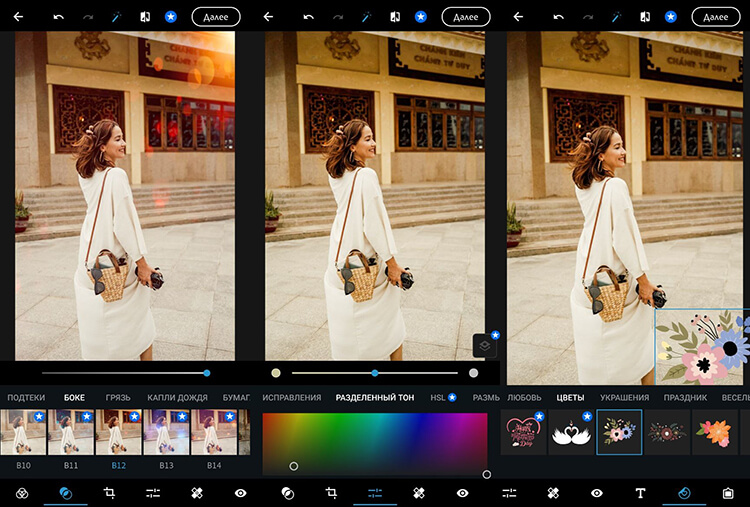Pick a hue in the rainbow color field
750x507 pixels.
375,443
